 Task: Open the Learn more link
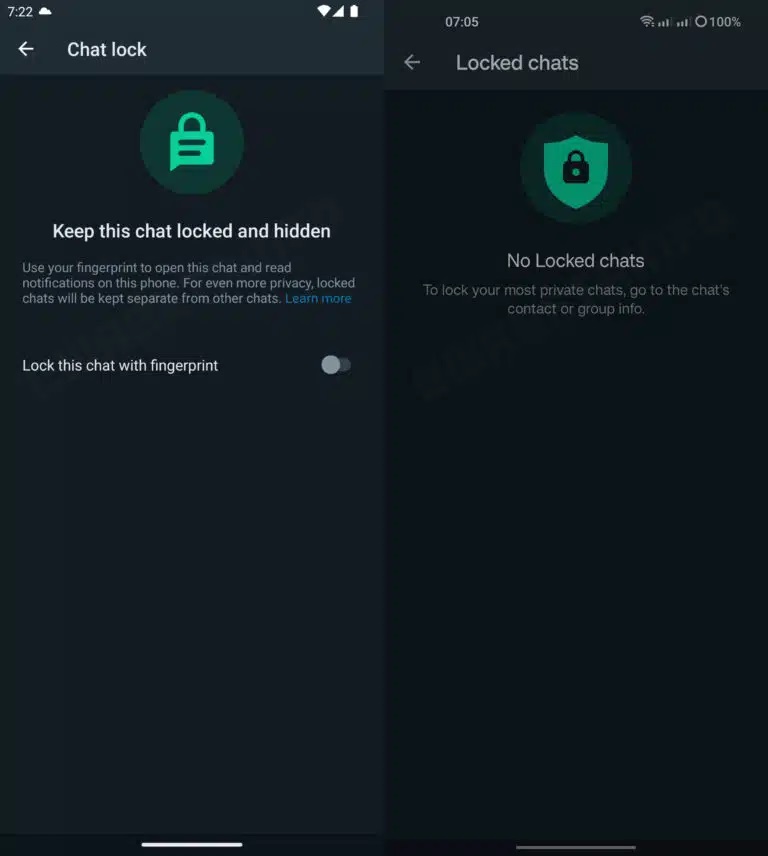[318, 299]
